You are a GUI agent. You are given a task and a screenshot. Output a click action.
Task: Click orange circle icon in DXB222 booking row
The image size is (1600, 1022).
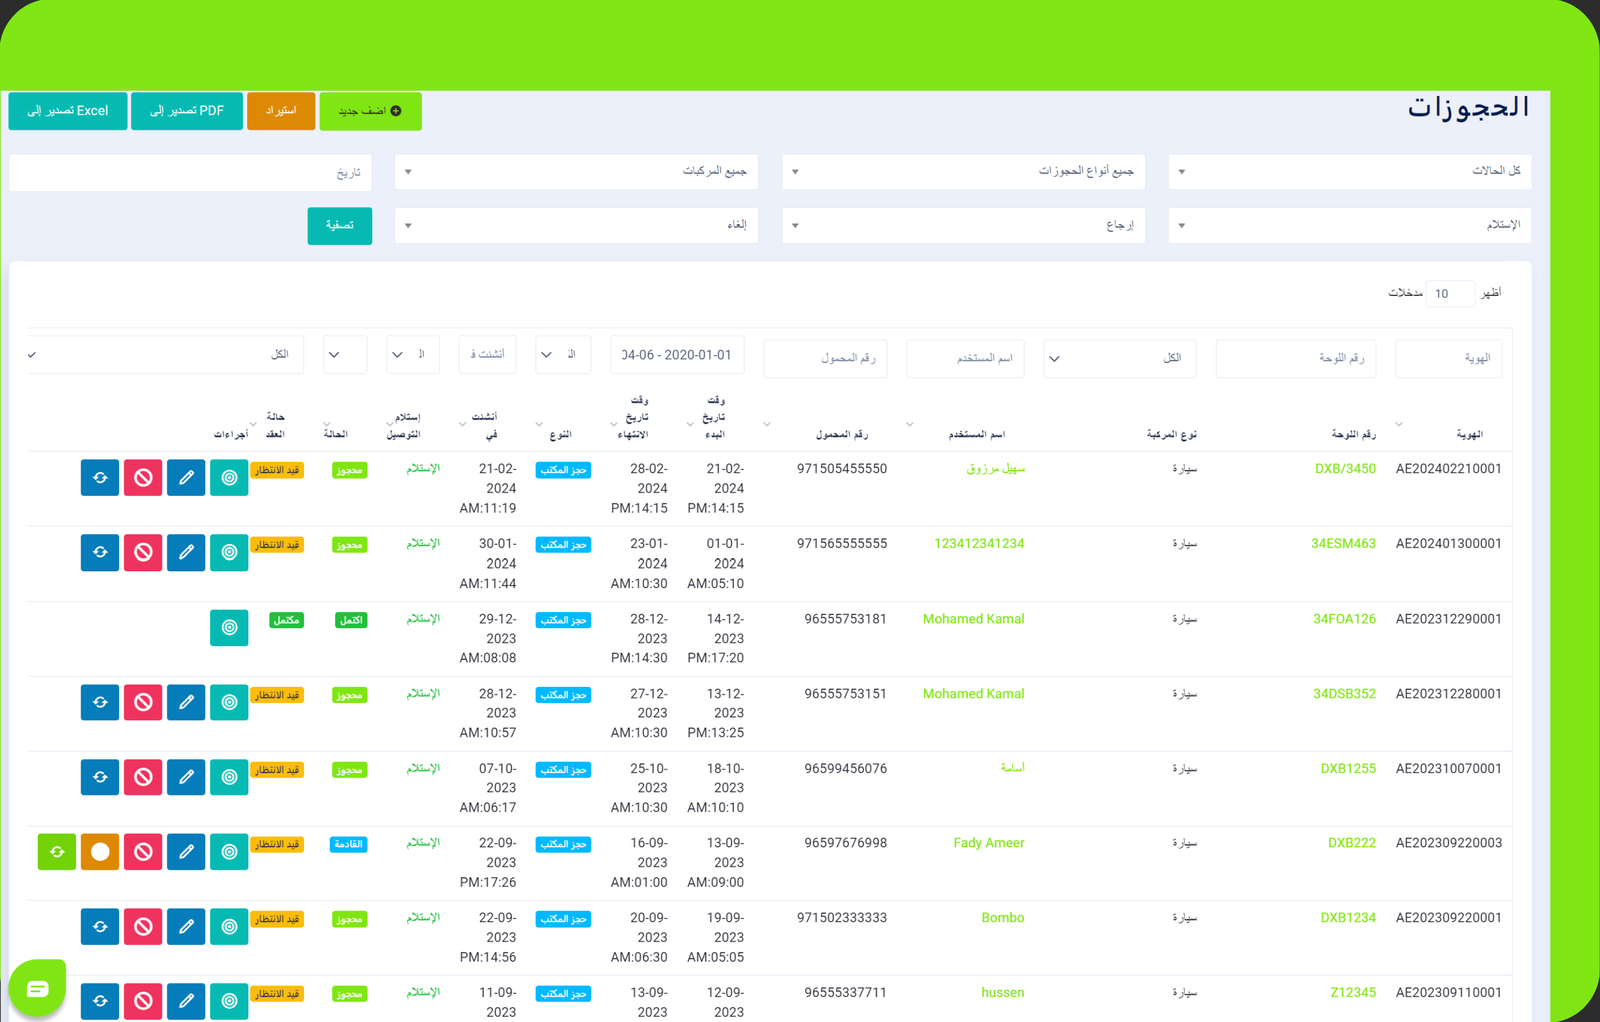pos(100,852)
